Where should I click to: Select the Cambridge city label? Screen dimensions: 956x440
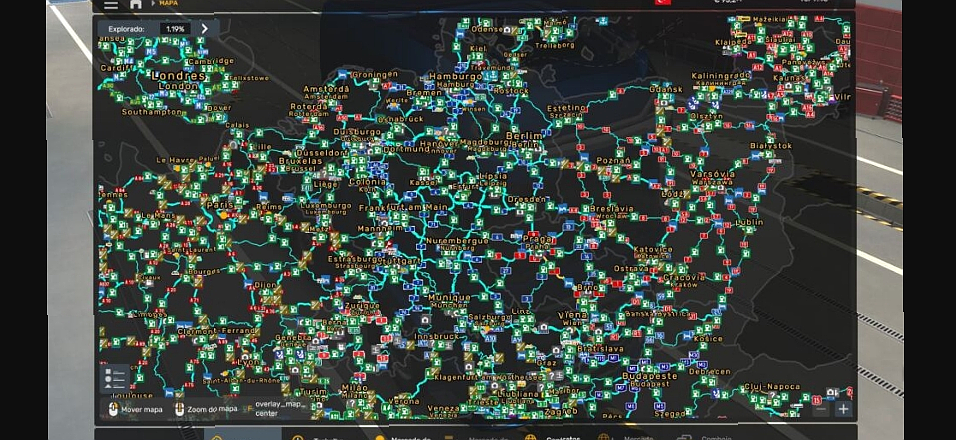point(212,61)
